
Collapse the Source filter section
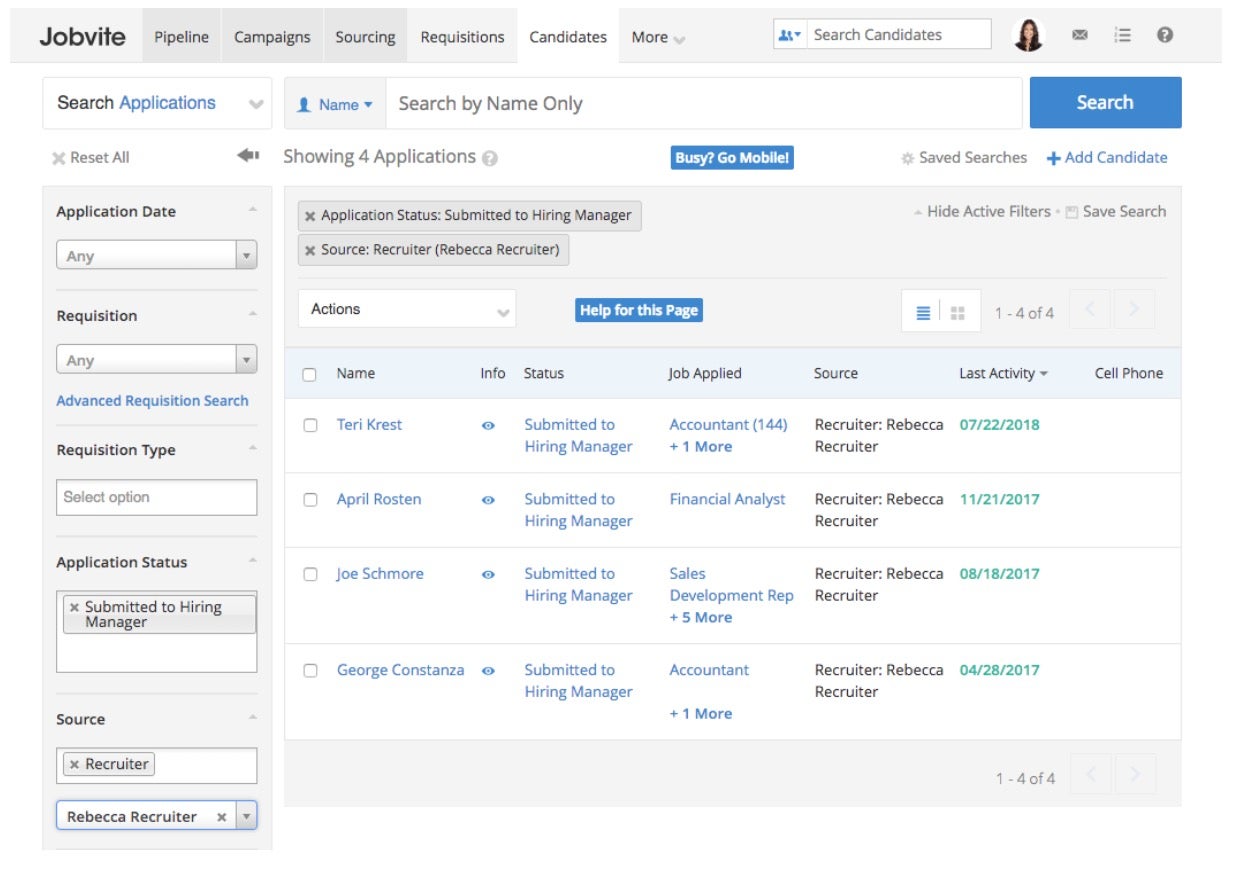click(x=253, y=716)
